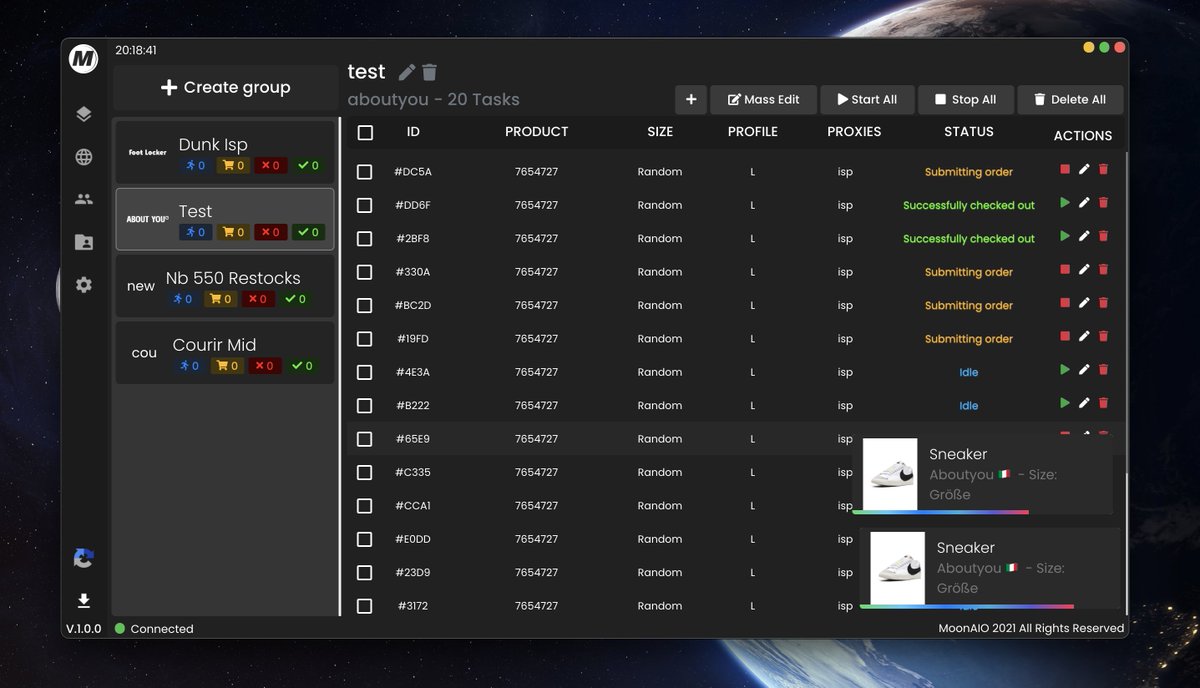
Task: Delete task #2BF8
Action: coord(1104,236)
